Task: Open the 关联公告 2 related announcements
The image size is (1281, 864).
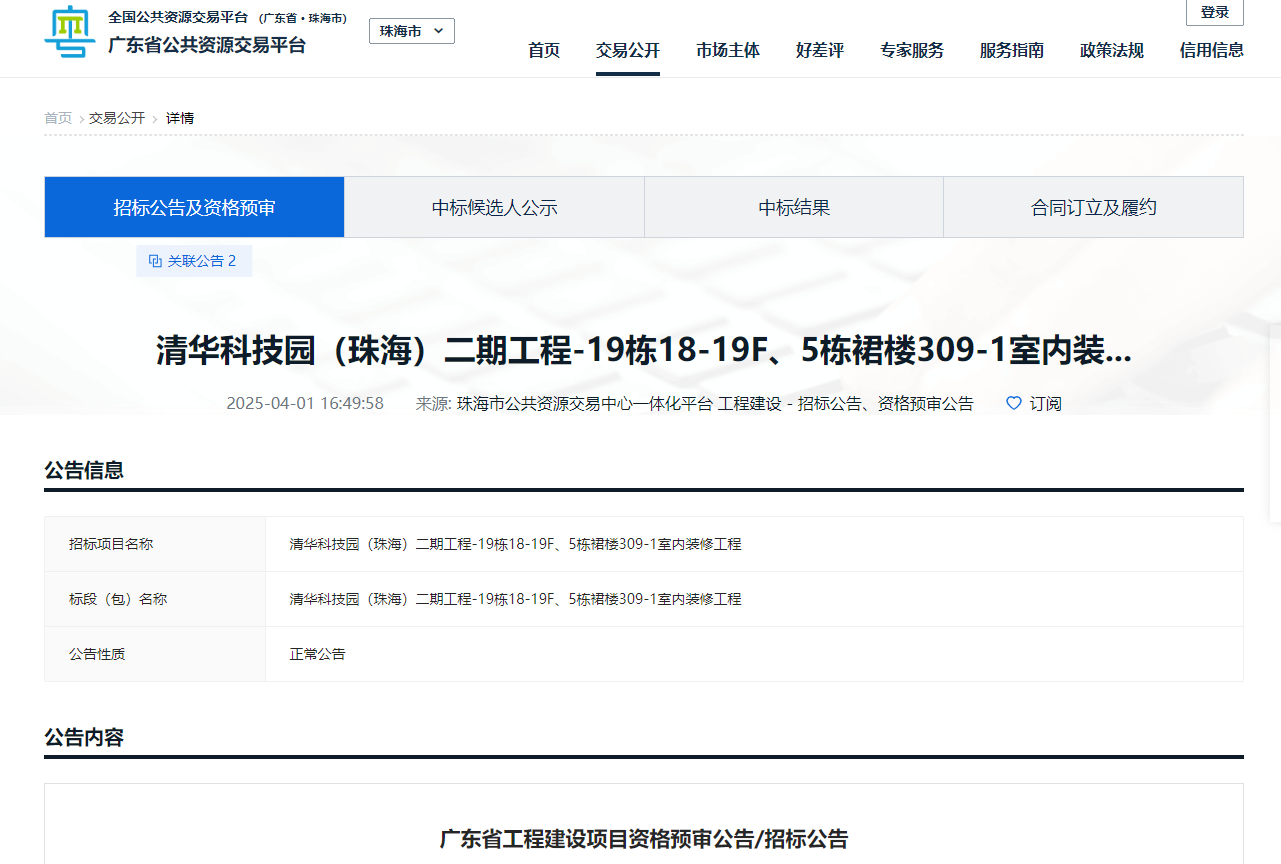Action: (194, 260)
